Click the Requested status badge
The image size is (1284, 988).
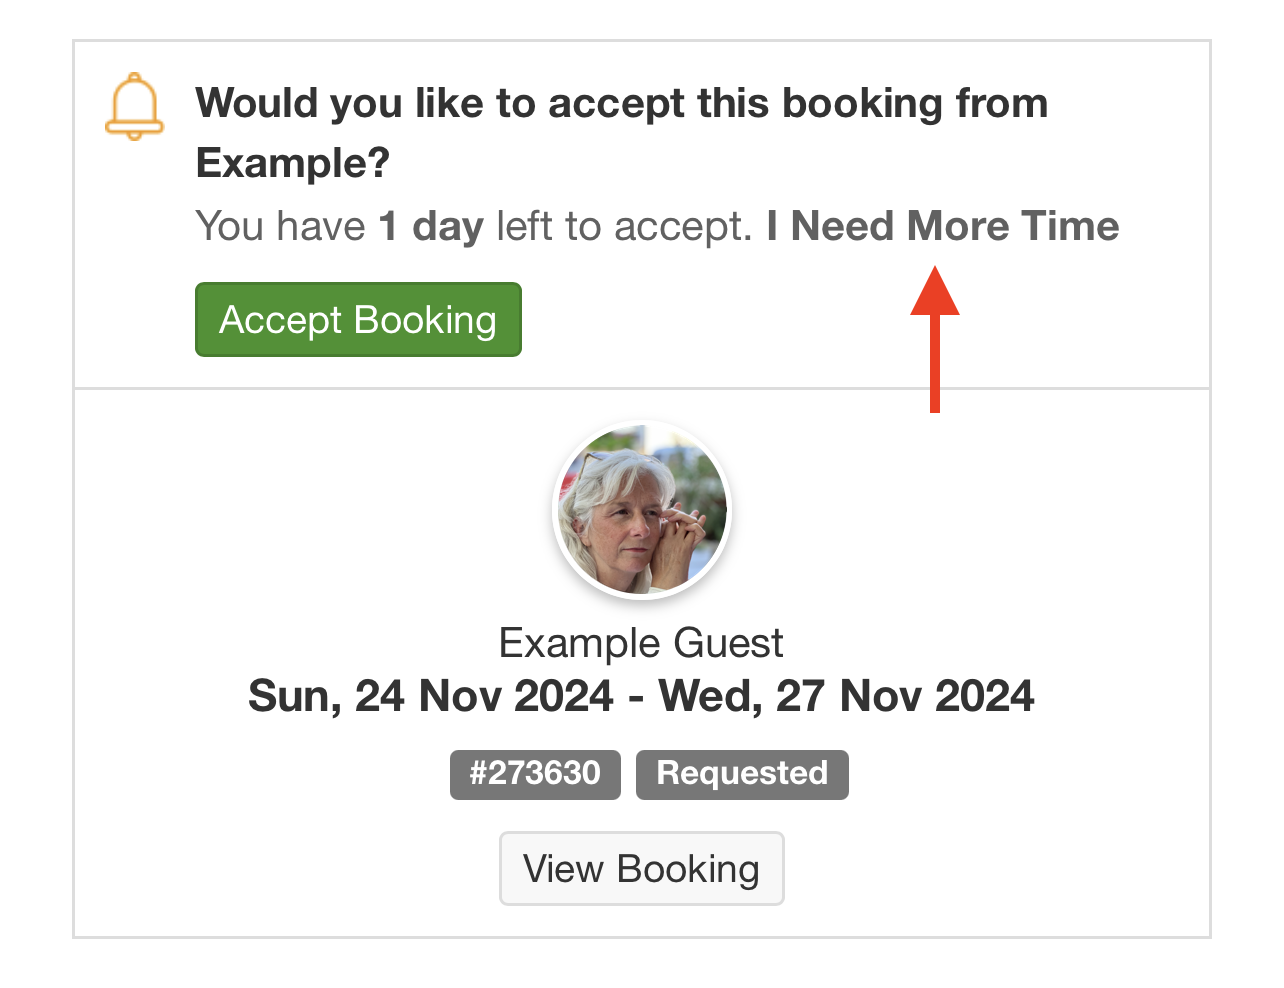click(742, 774)
